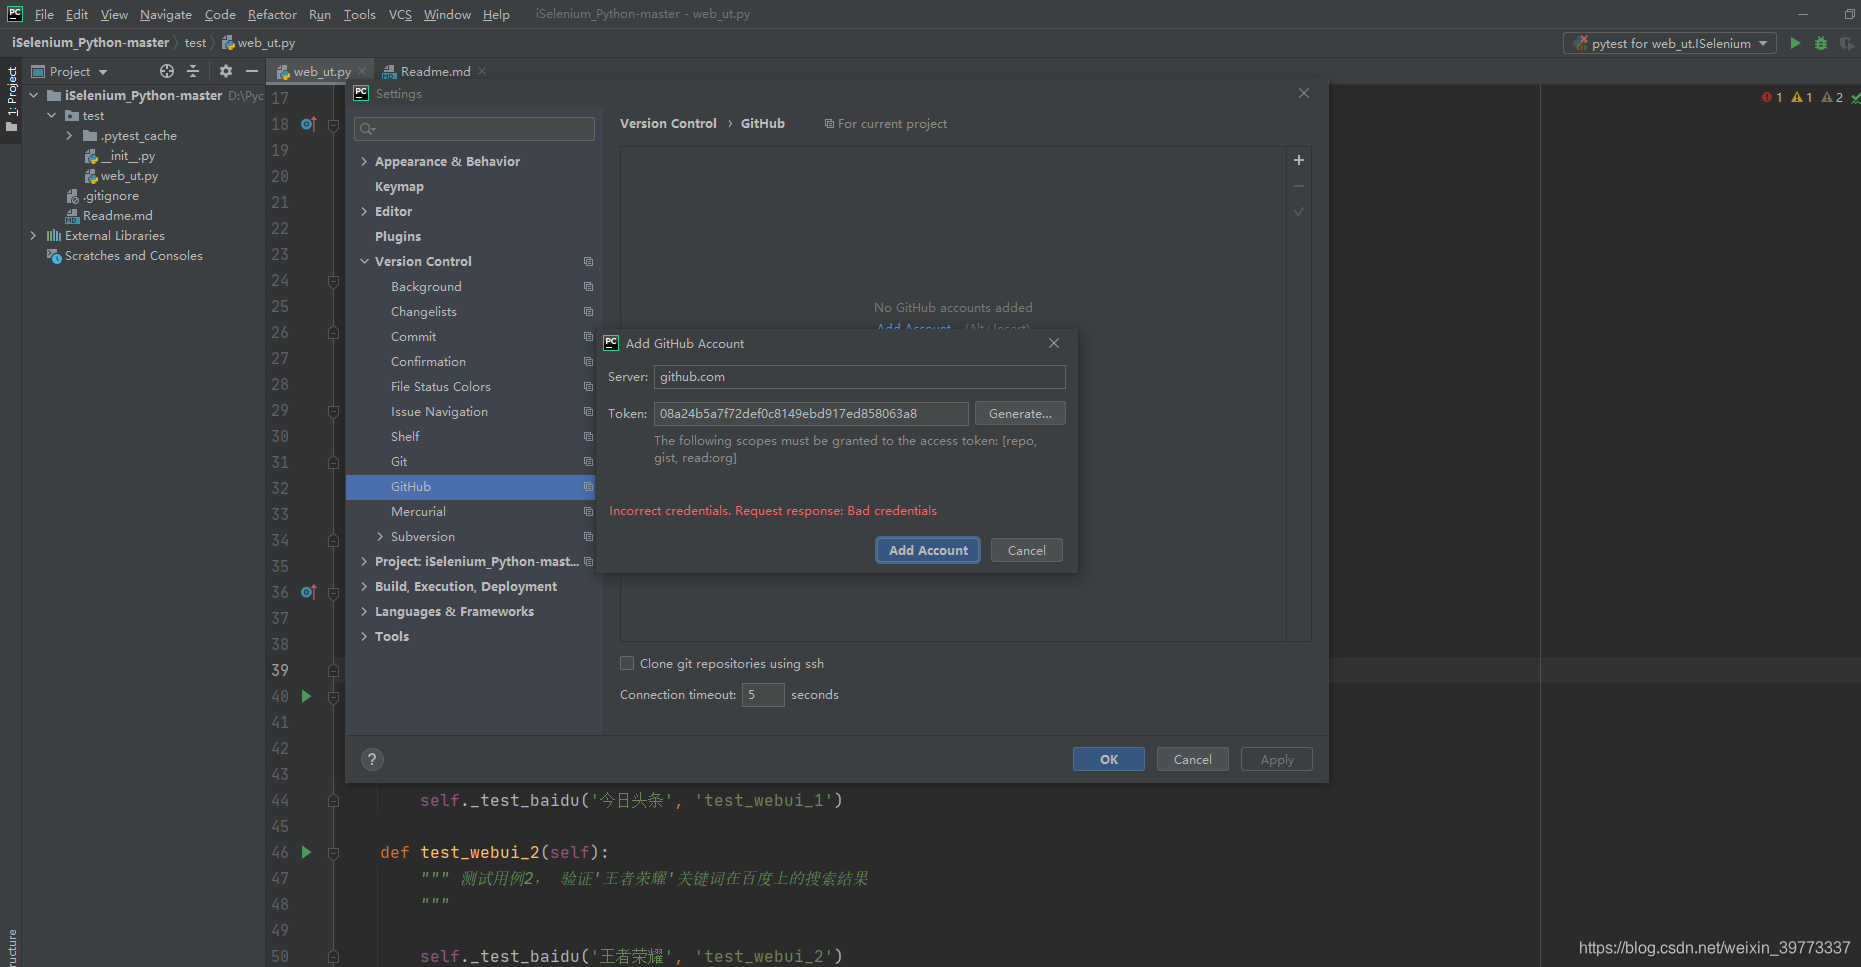This screenshot has width=1861, height=967.
Task: Click the help question mark in Settings
Action: coord(372,759)
